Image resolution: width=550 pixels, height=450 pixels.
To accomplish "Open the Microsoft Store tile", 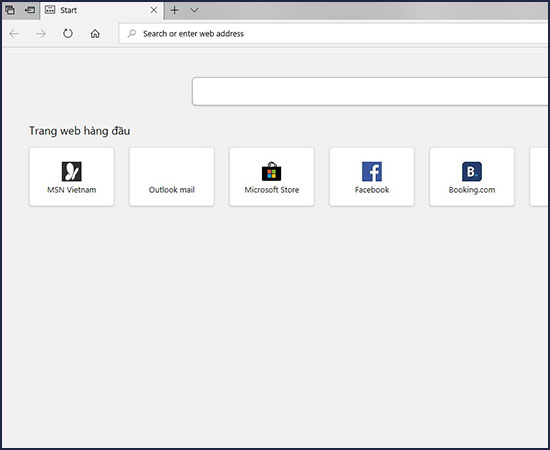I will coord(272,176).
